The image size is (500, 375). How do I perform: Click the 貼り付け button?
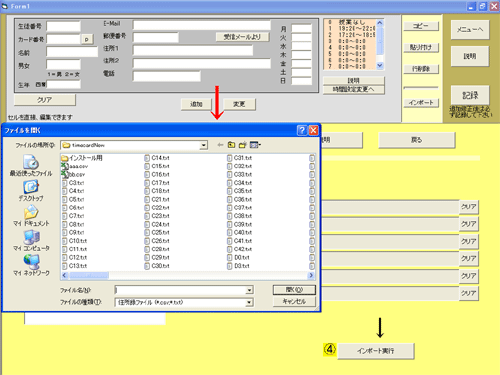(x=421, y=47)
